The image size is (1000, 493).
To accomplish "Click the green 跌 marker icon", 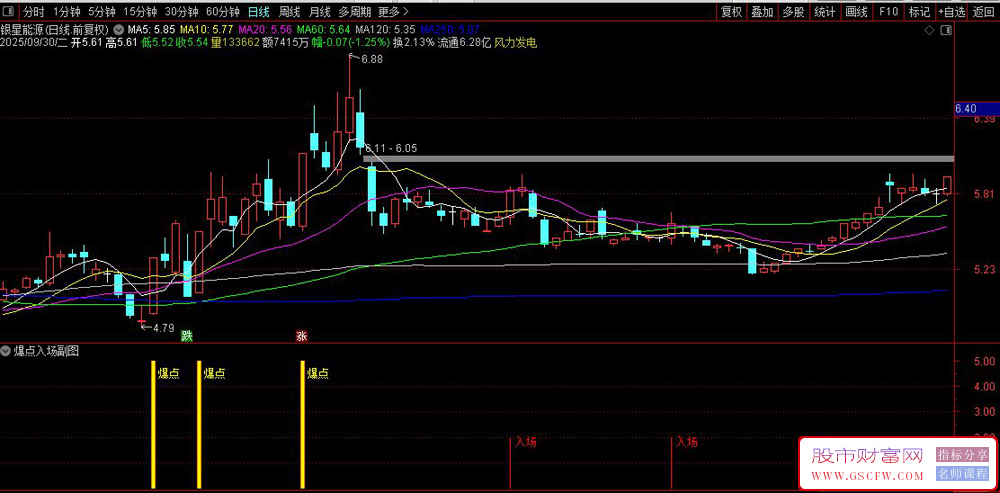I will pyautogui.click(x=187, y=336).
